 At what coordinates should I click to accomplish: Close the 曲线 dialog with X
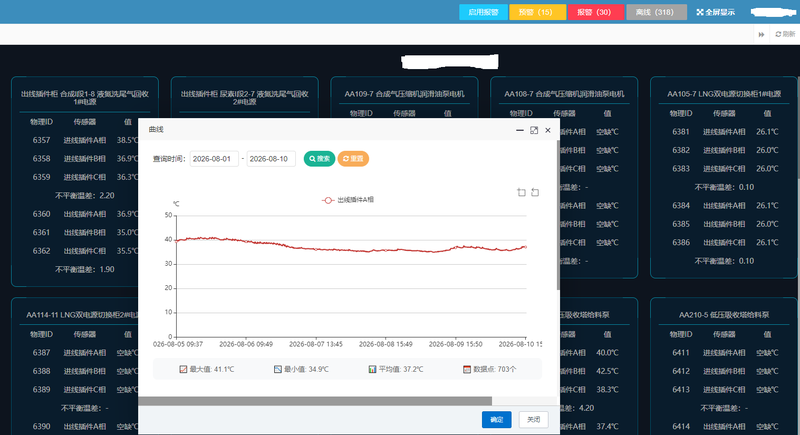tap(548, 131)
